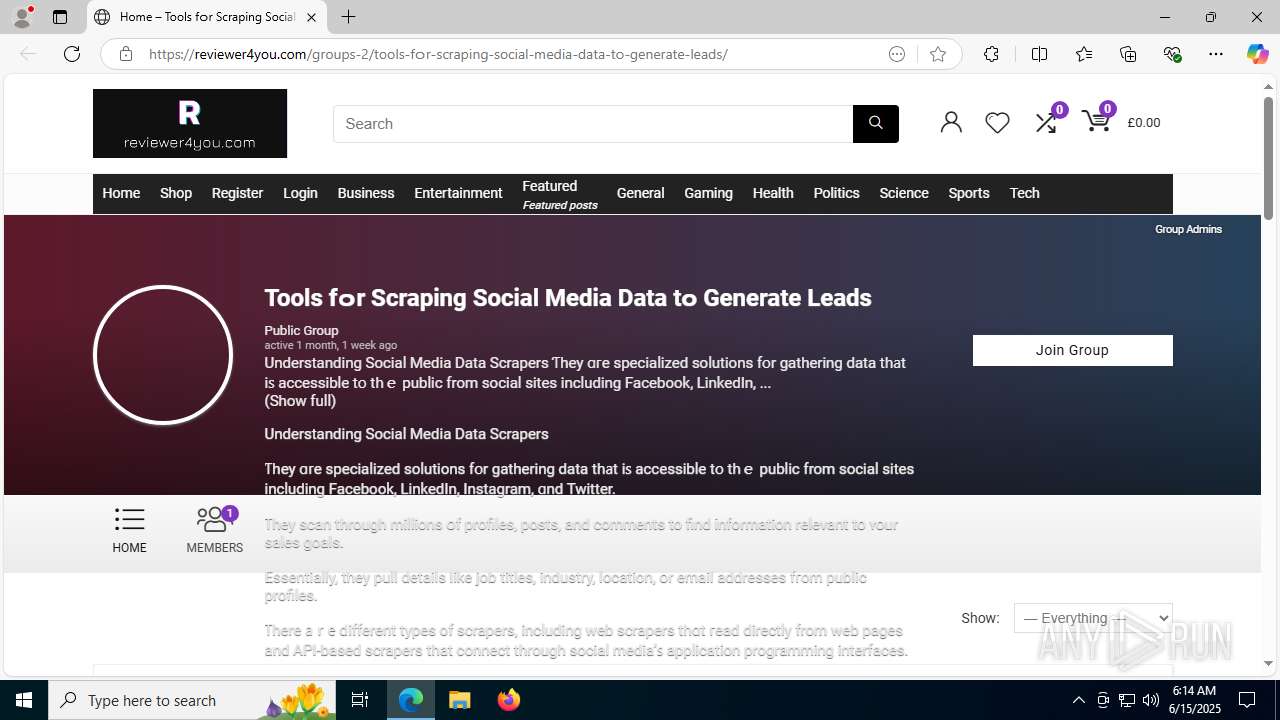Image resolution: width=1280 pixels, height=720 pixels.
Task: Open a new browser tab
Action: coord(348,17)
